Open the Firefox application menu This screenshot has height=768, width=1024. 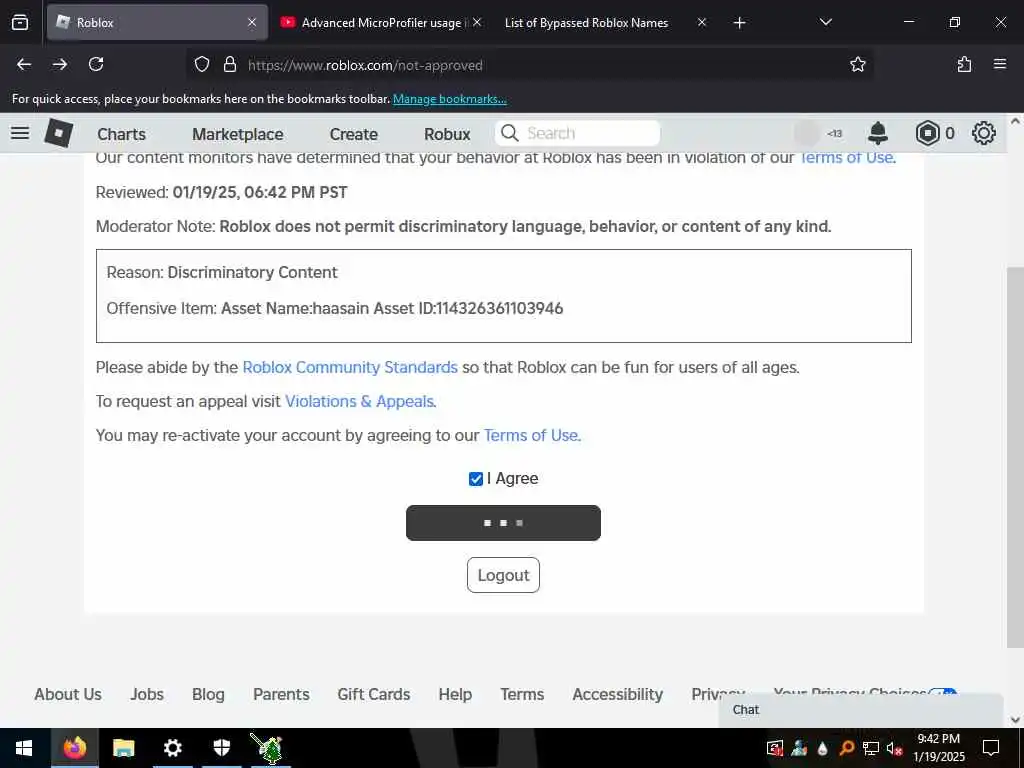(1000, 65)
